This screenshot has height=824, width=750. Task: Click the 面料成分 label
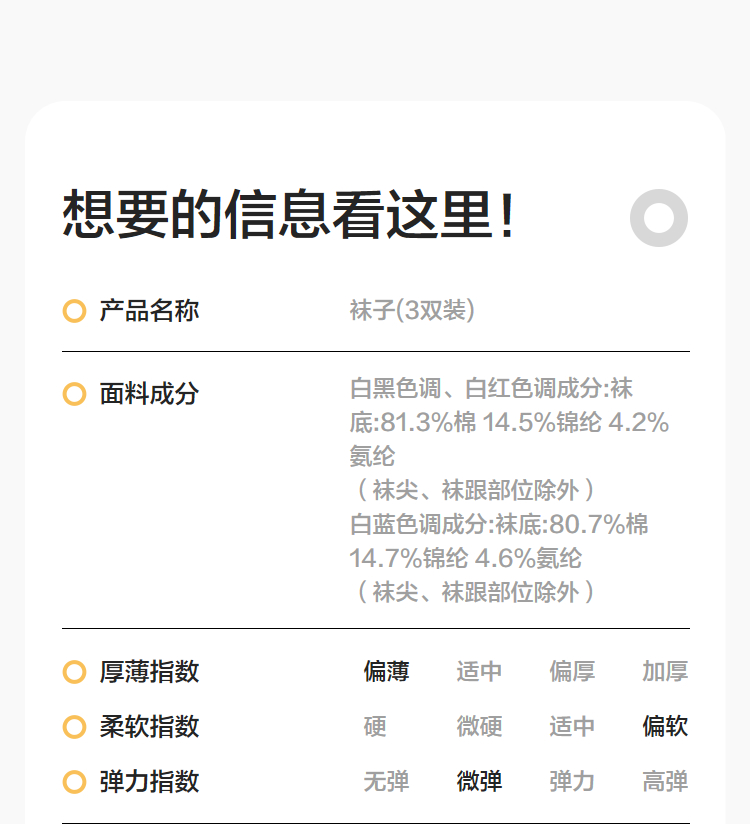coord(149,394)
